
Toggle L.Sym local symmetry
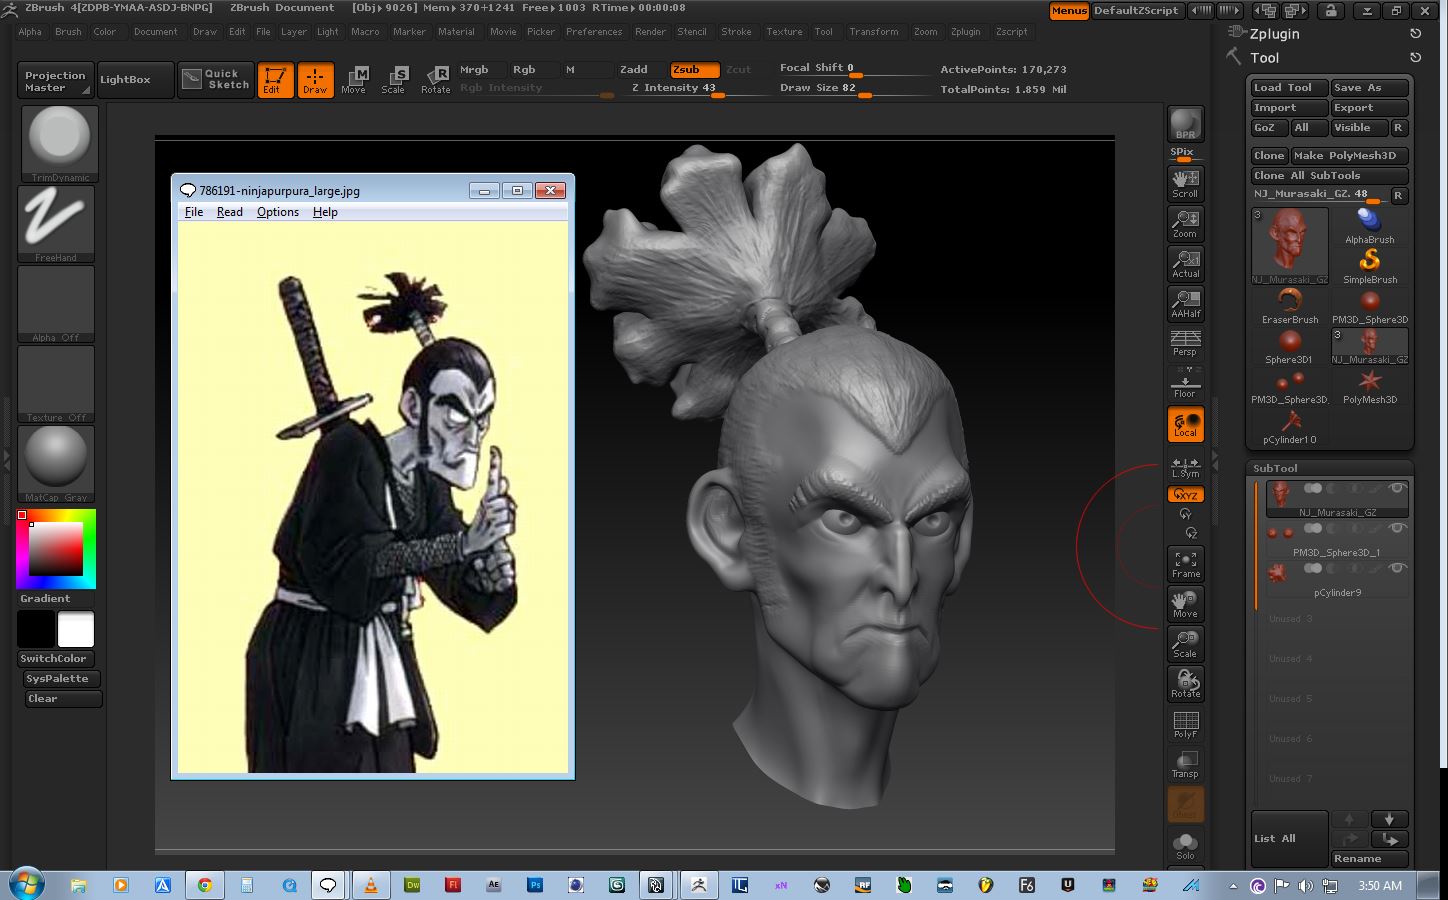tap(1185, 467)
